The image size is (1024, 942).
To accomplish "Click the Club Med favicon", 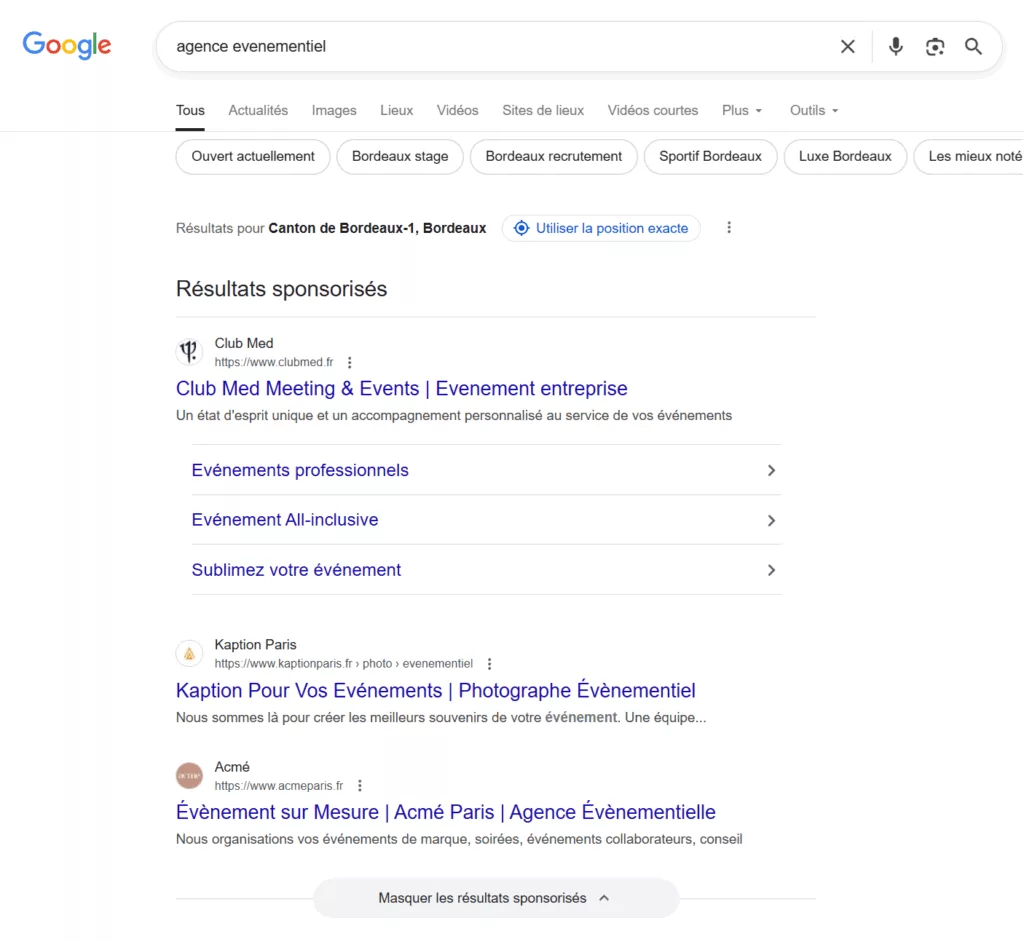I will (189, 351).
